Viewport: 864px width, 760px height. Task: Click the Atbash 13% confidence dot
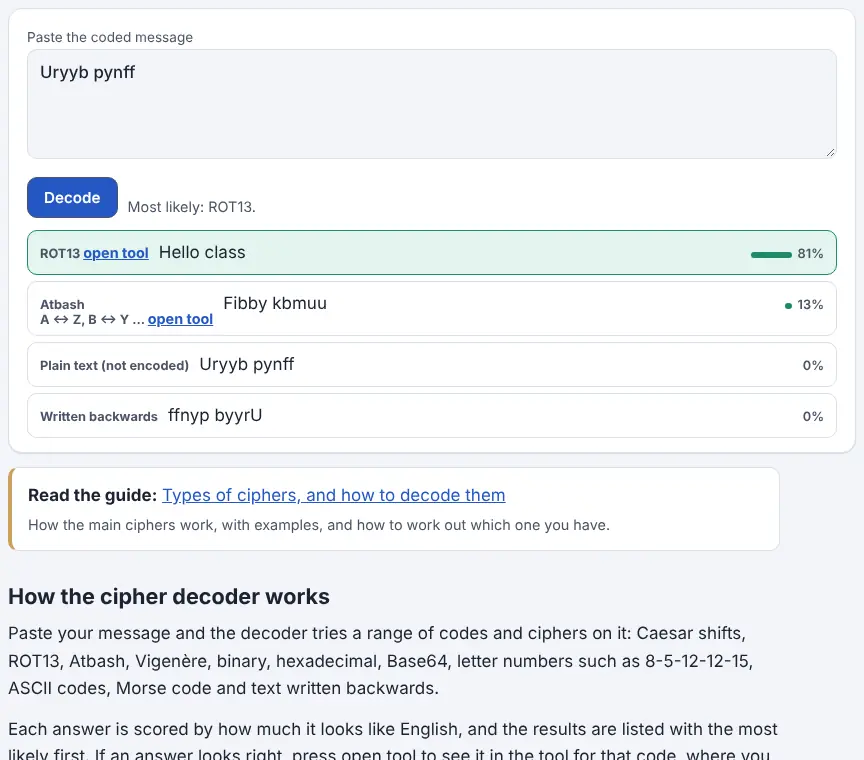[788, 305]
